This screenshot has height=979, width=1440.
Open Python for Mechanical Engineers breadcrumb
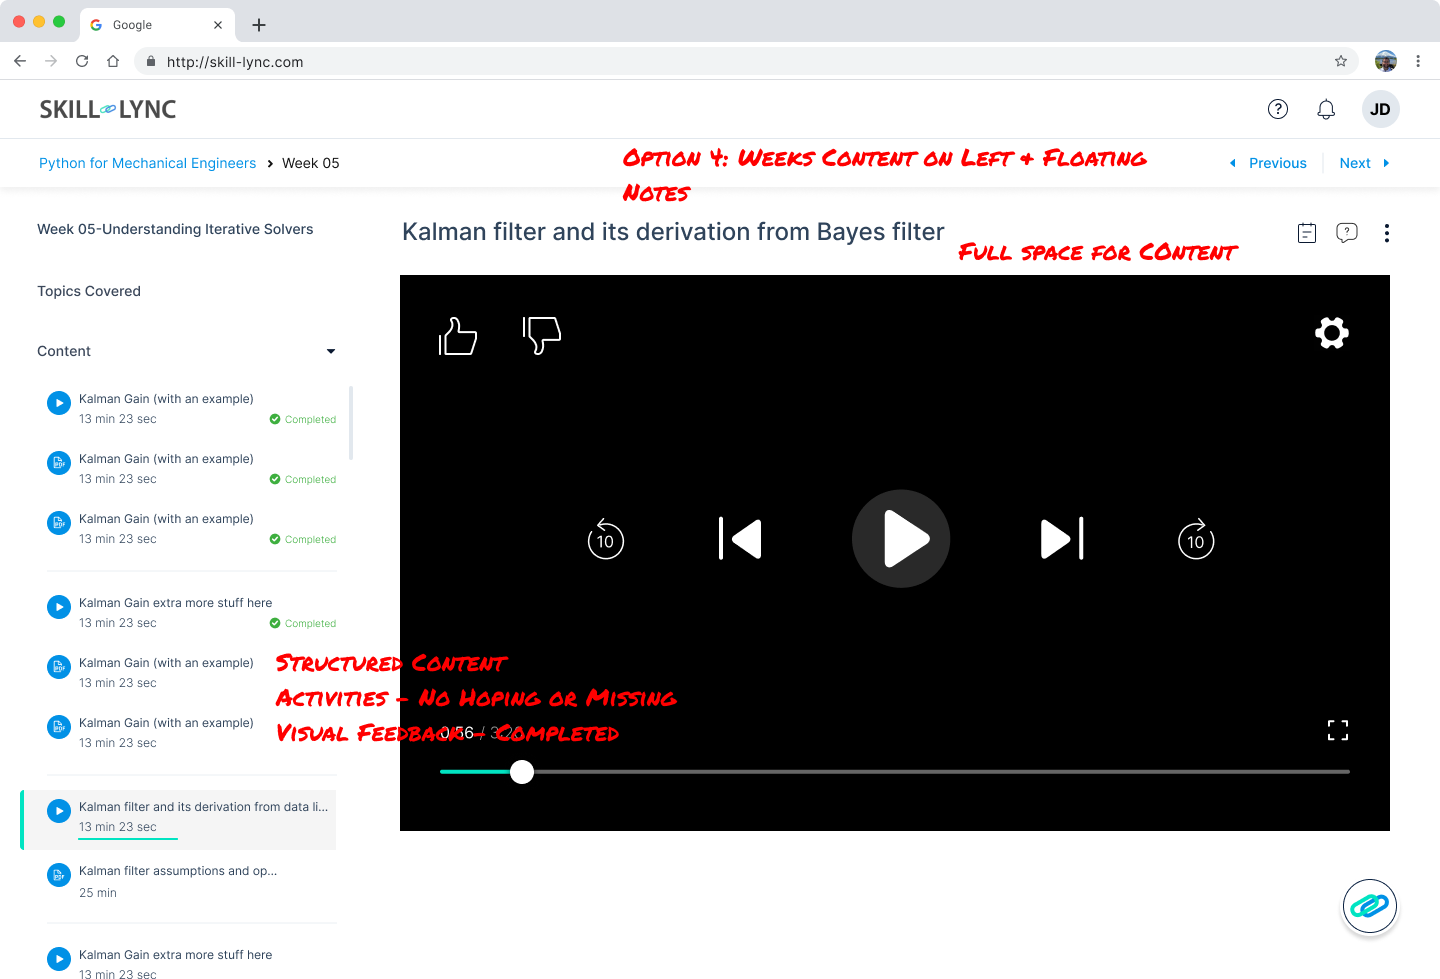click(x=147, y=163)
